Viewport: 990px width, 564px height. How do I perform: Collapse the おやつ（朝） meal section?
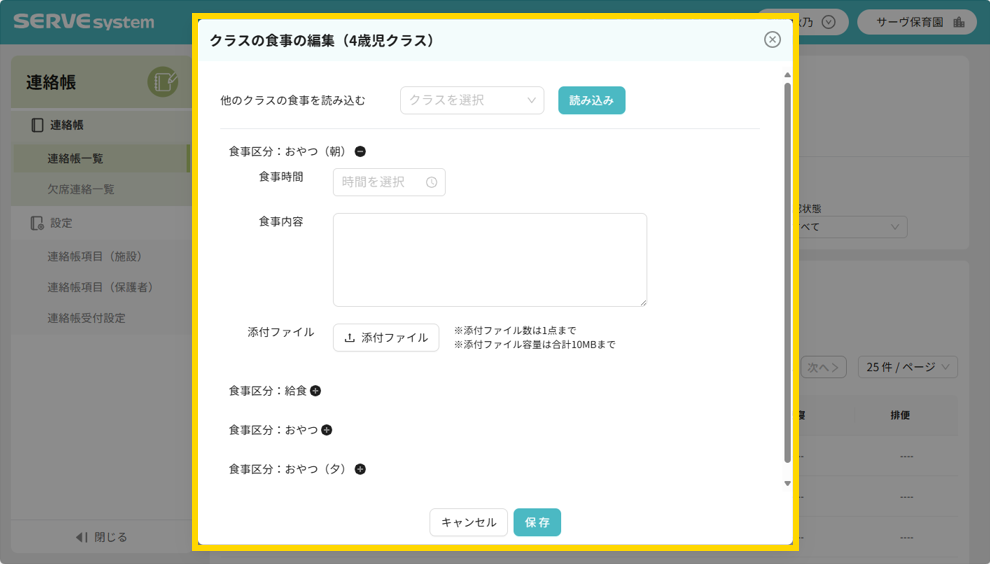point(360,152)
